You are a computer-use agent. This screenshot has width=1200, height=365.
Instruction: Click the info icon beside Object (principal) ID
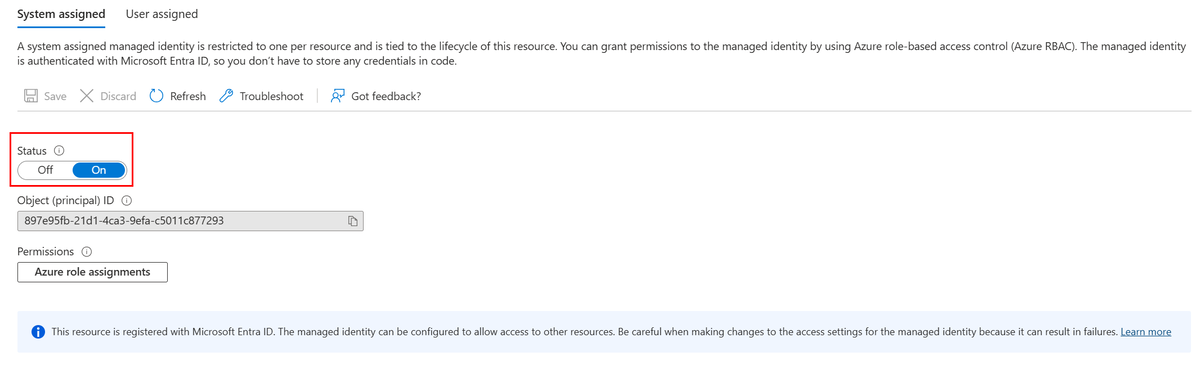coord(126,200)
